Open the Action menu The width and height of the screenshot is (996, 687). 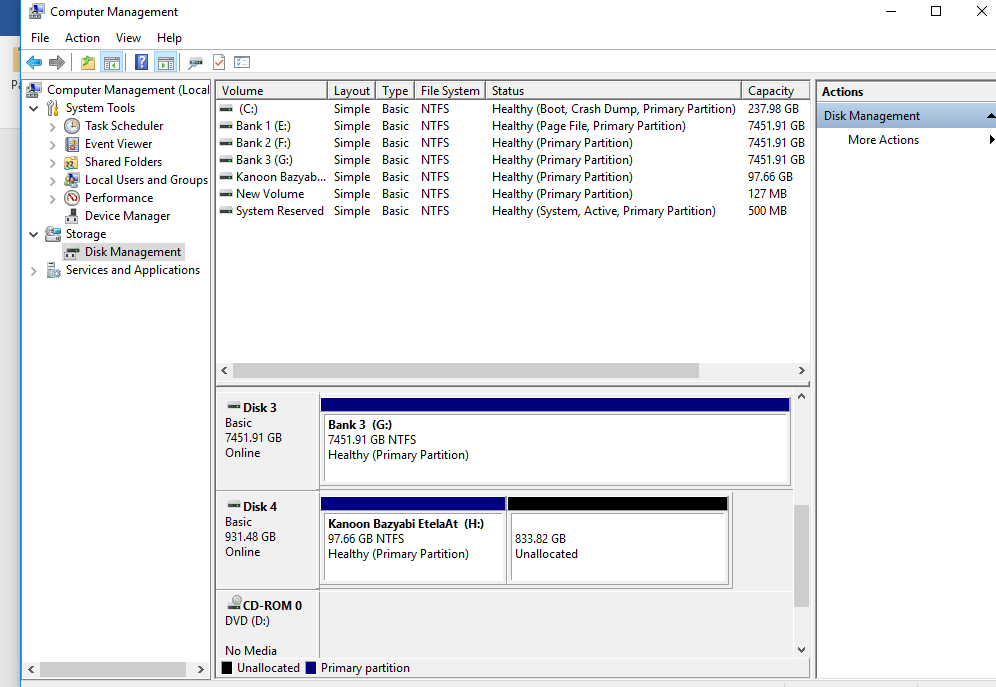pos(82,38)
